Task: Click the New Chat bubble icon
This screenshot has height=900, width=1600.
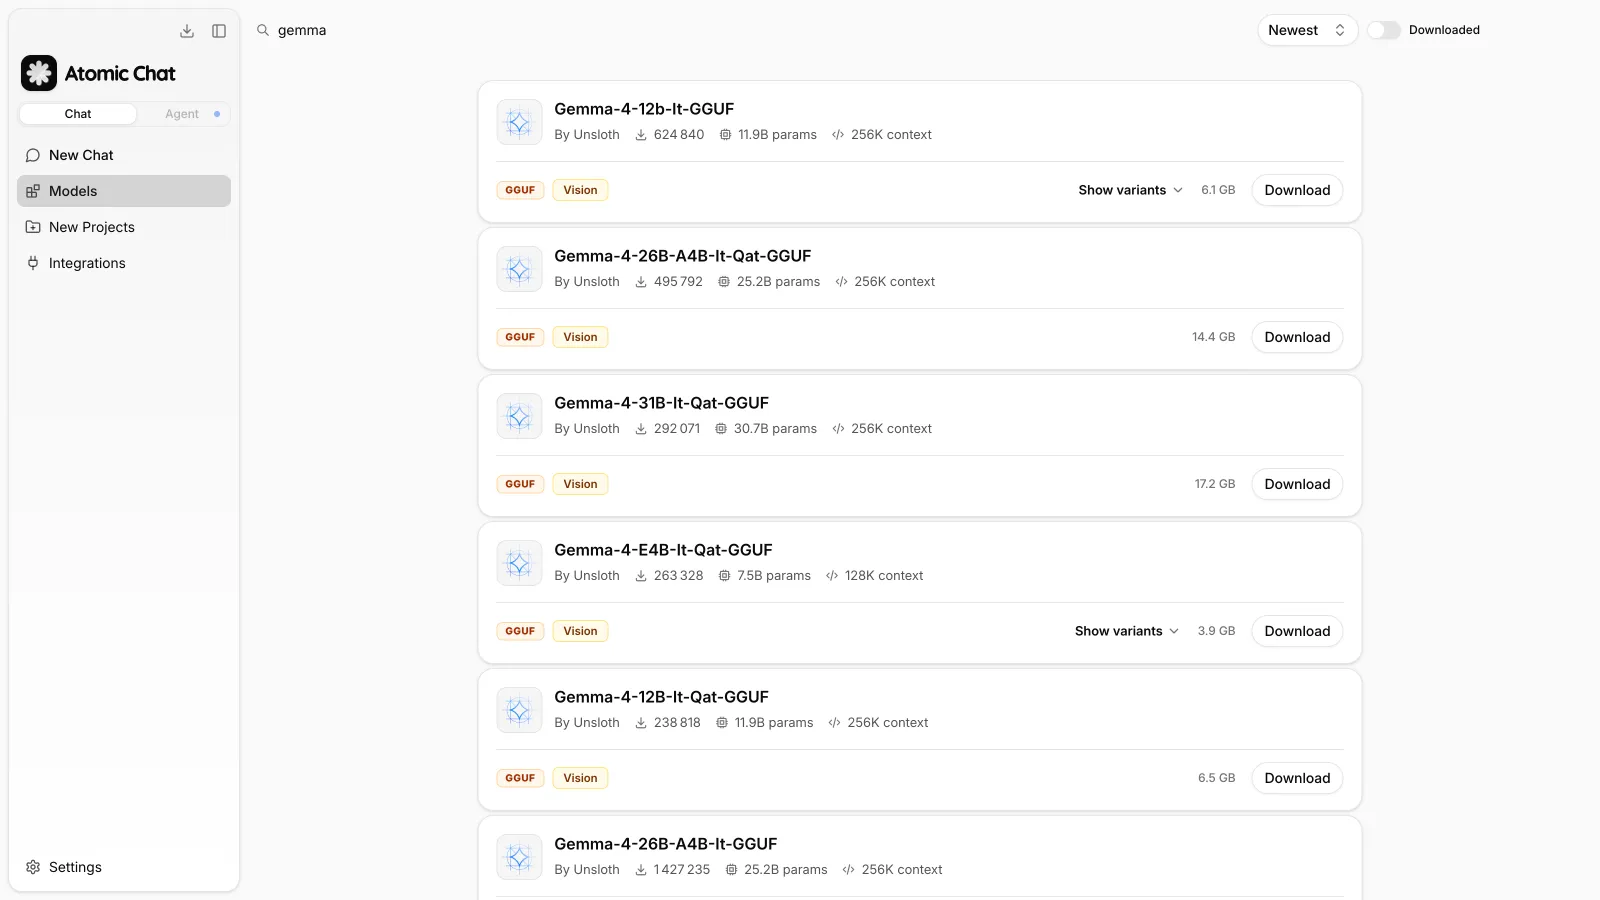Action: click(x=33, y=155)
